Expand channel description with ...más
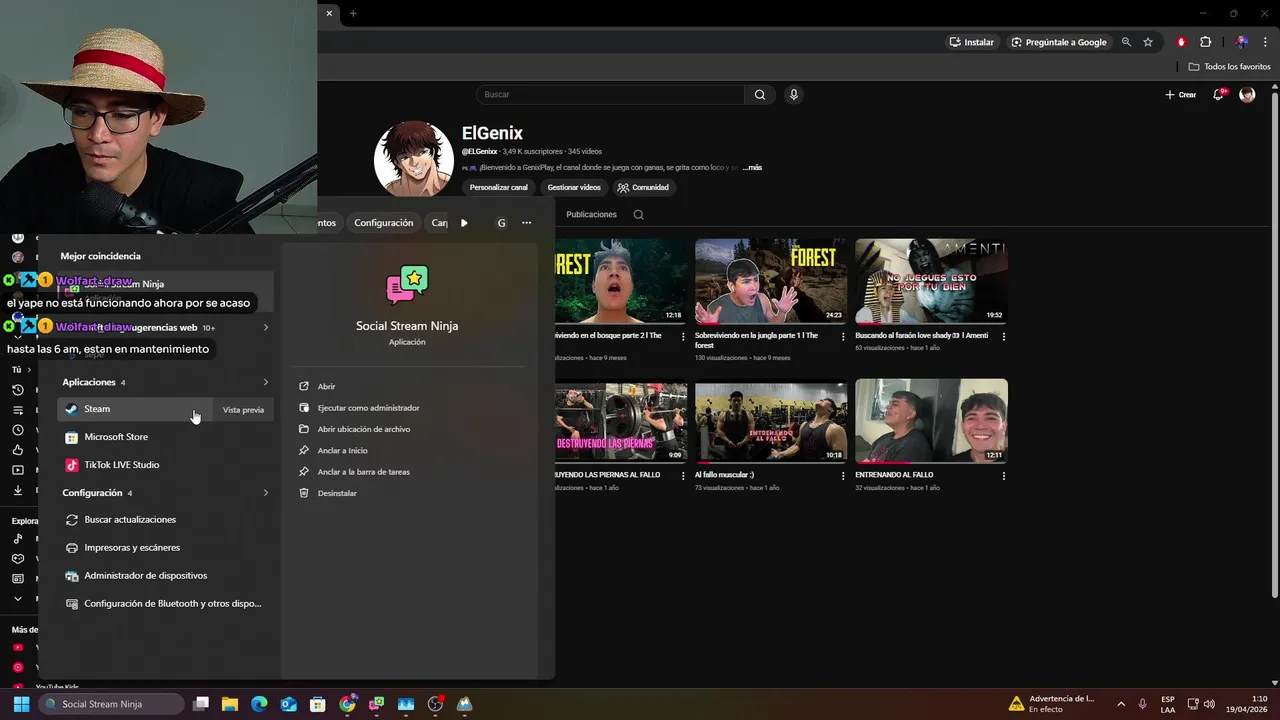This screenshot has width=1280, height=720. [x=752, y=168]
